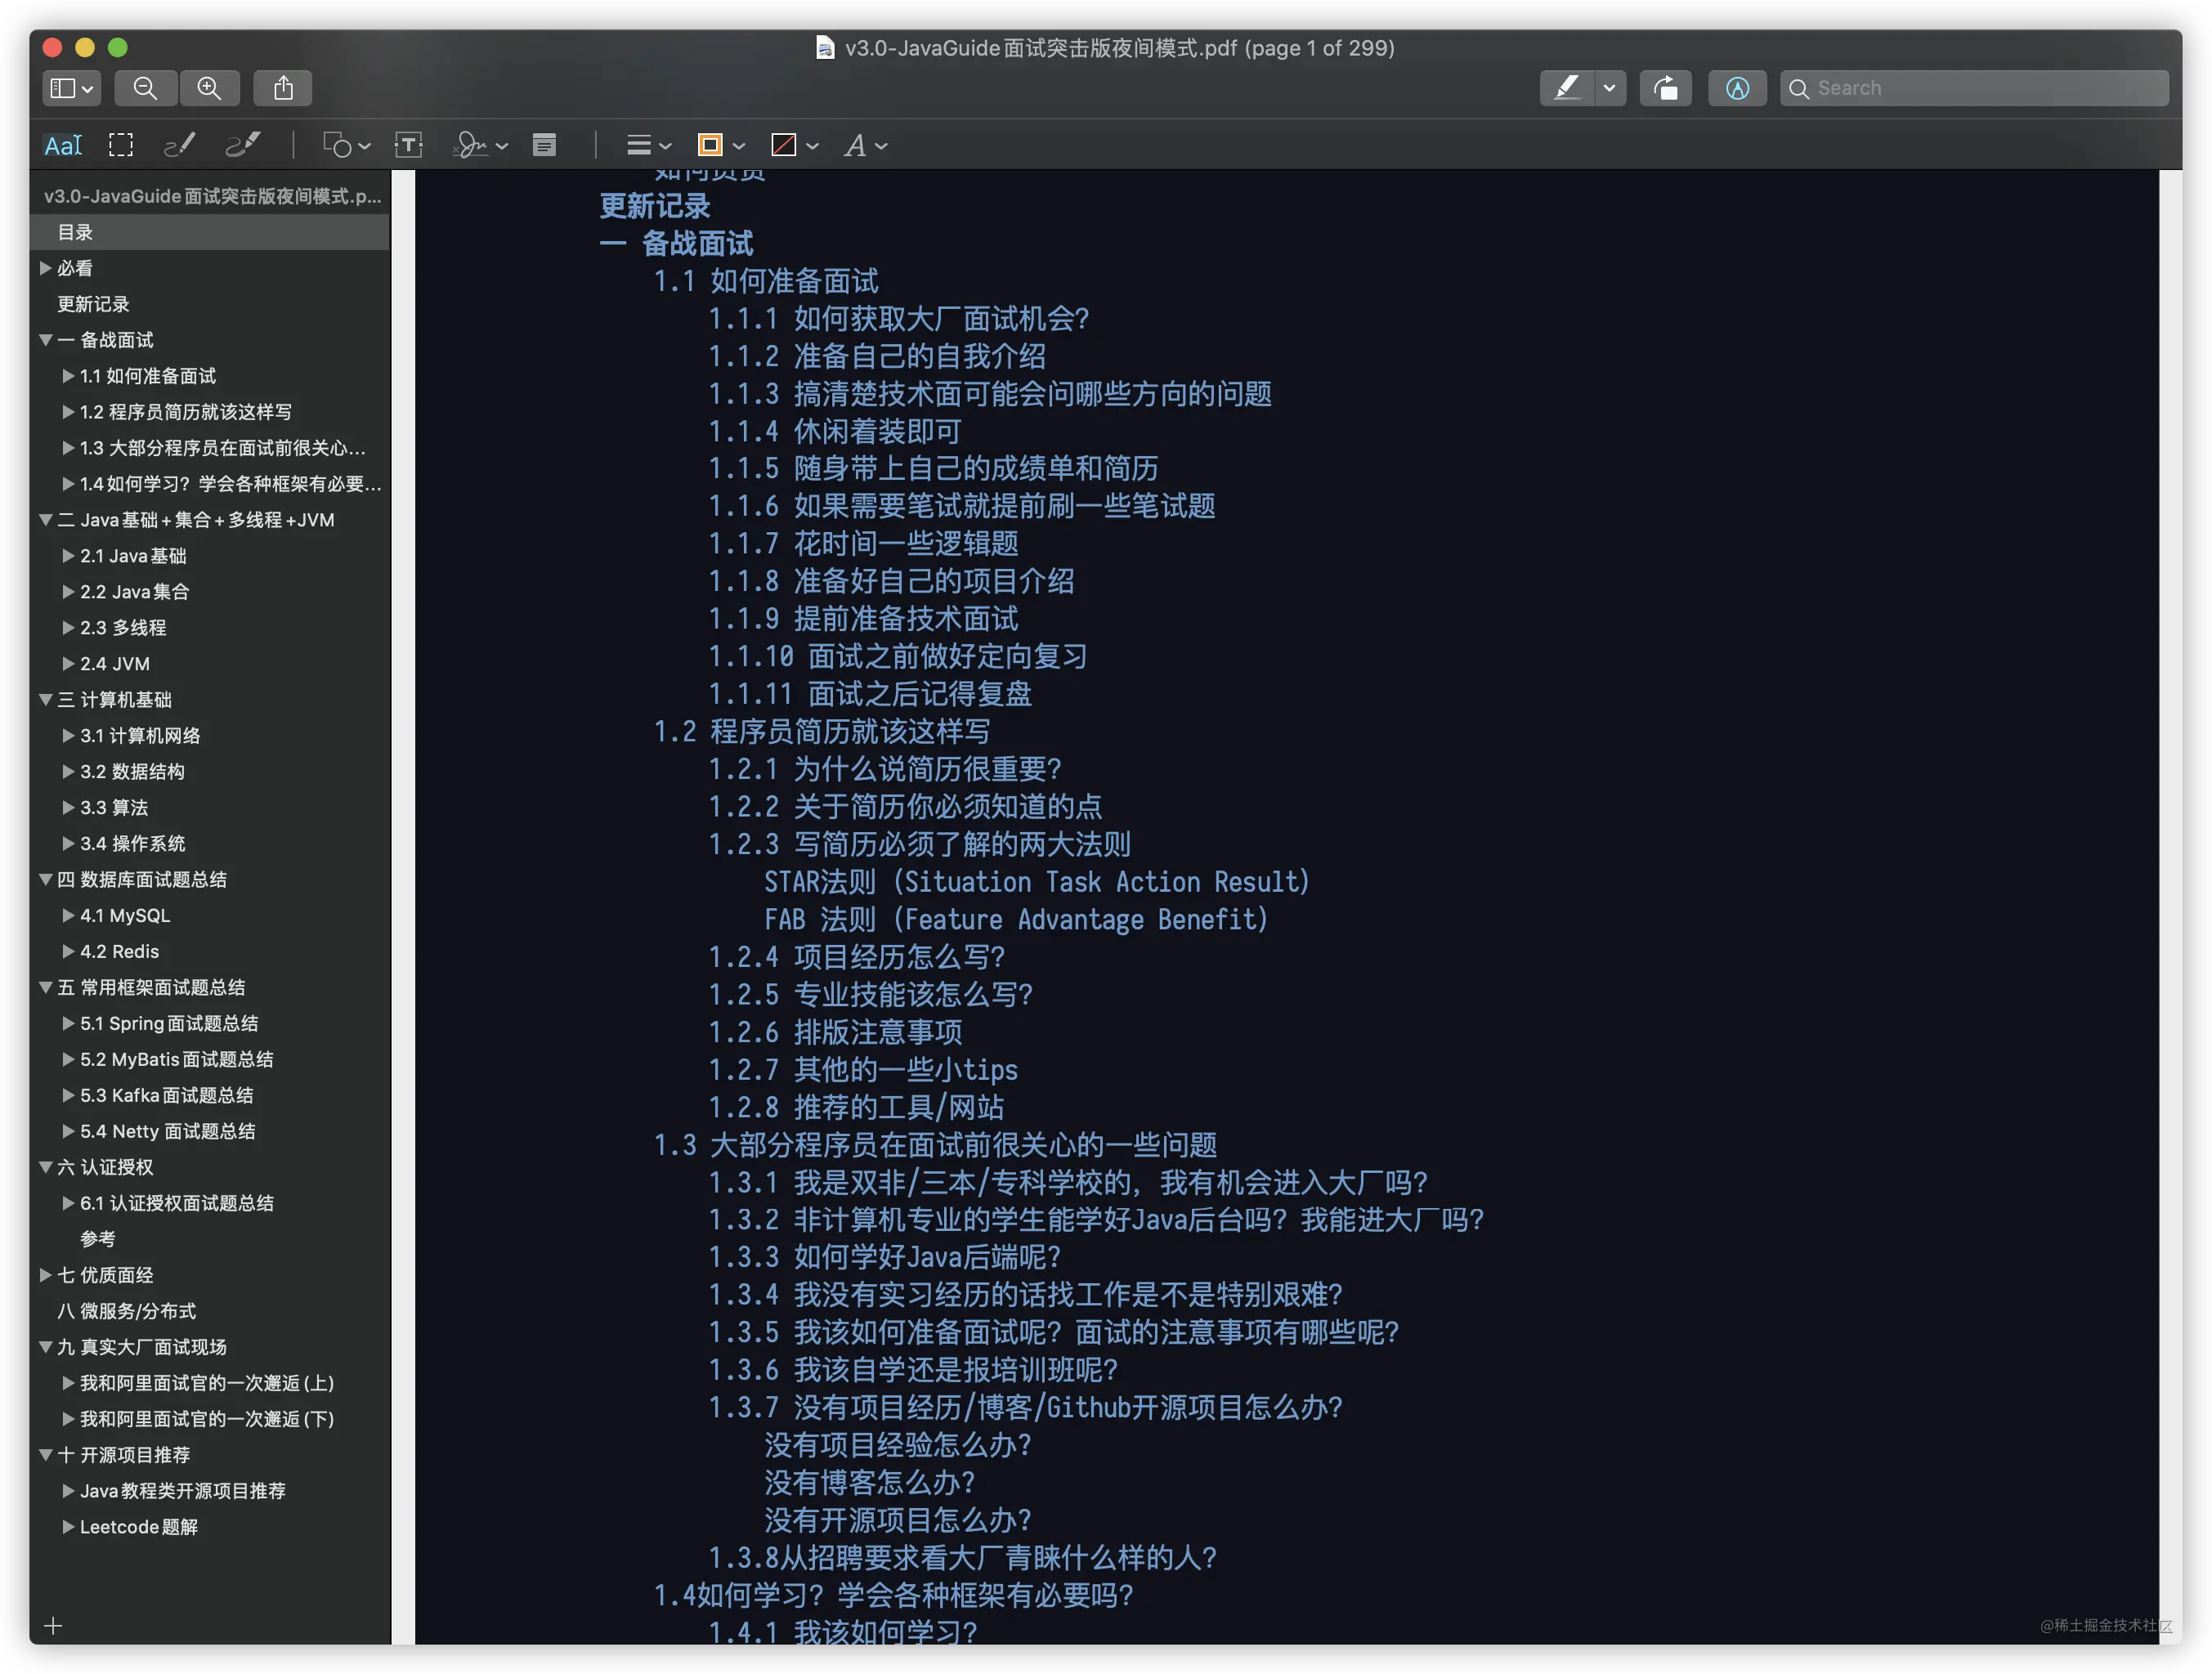Collapse 四 数据库面试题总结 section
The height and width of the screenshot is (1674, 2212).
45,880
